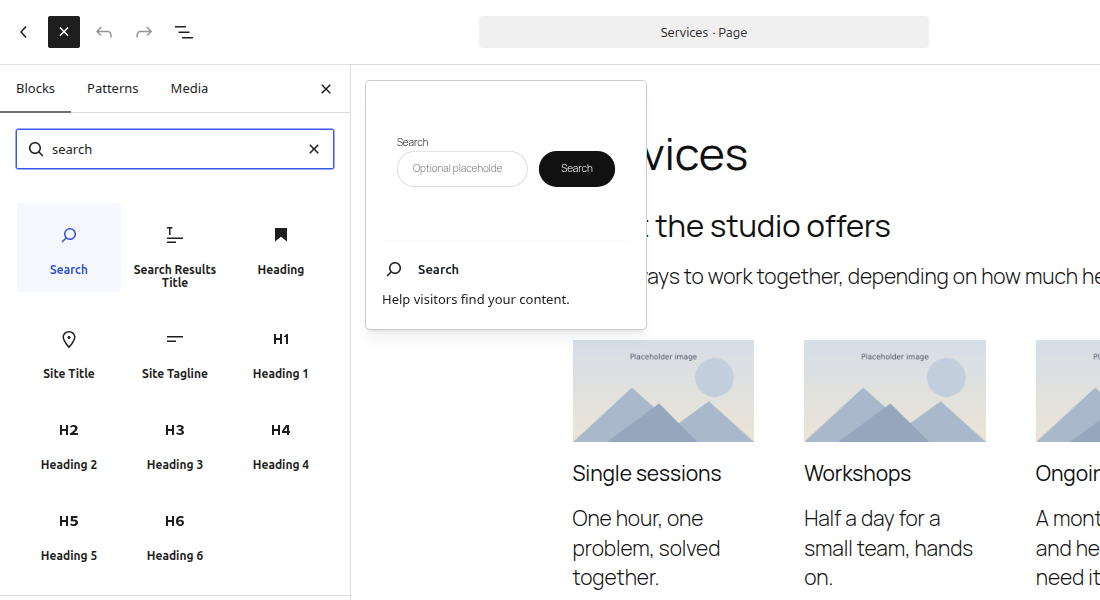Click 'One hour, one problem, solved together.' text
Viewport: 1100px width, 600px height.
click(646, 548)
